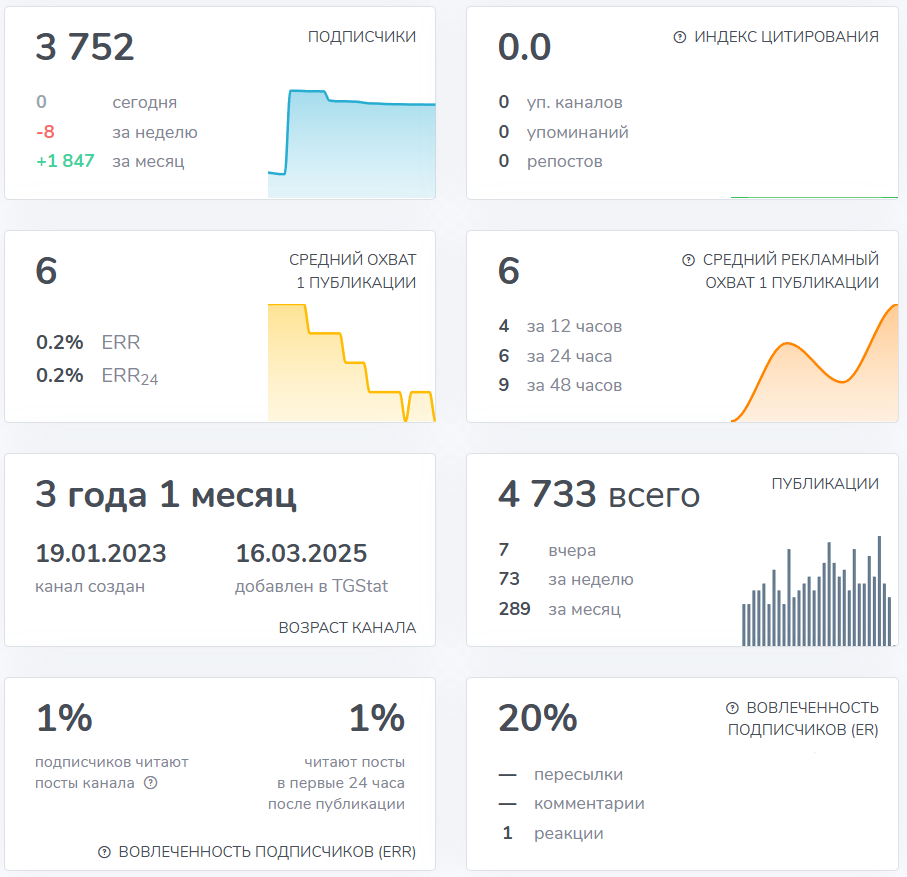Screen dimensions: 907x877
Task: Click channel creation date 19.01.2023
Action: [x=101, y=553]
